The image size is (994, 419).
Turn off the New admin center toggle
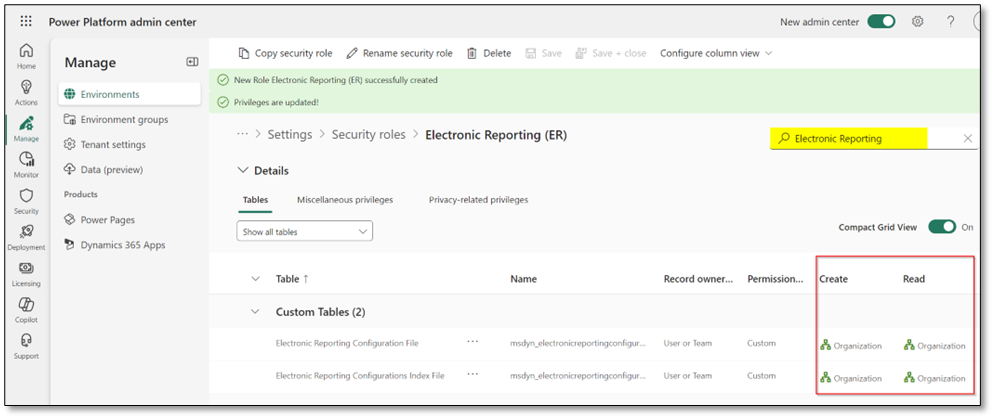(x=881, y=22)
